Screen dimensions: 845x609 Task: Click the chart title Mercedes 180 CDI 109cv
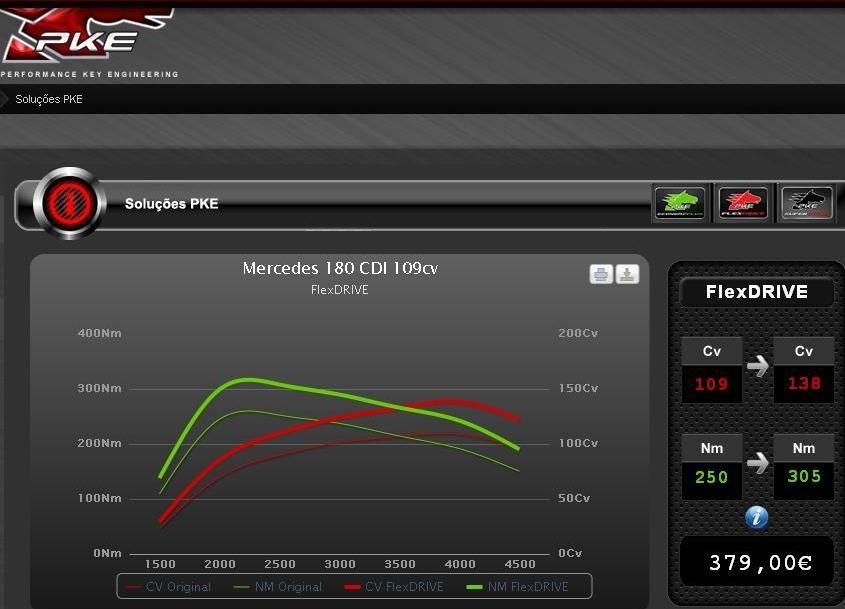[340, 268]
